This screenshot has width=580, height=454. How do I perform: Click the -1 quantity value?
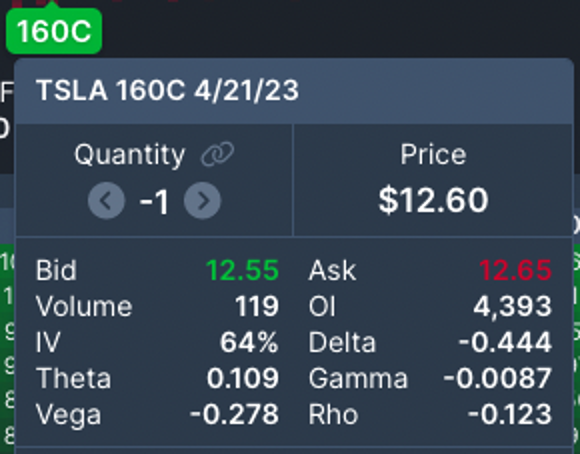(155, 202)
